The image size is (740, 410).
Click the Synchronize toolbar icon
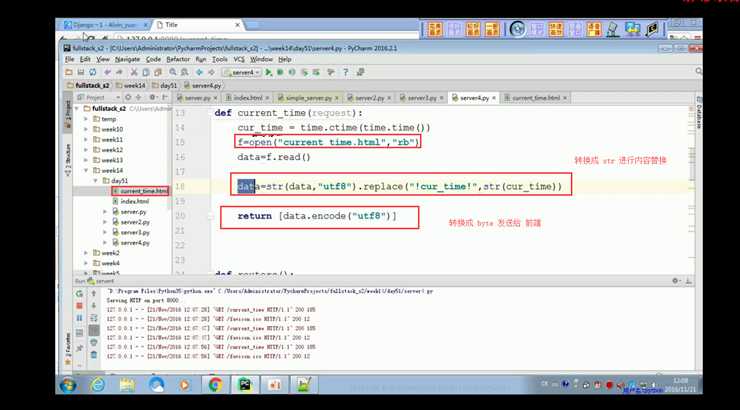click(93, 72)
